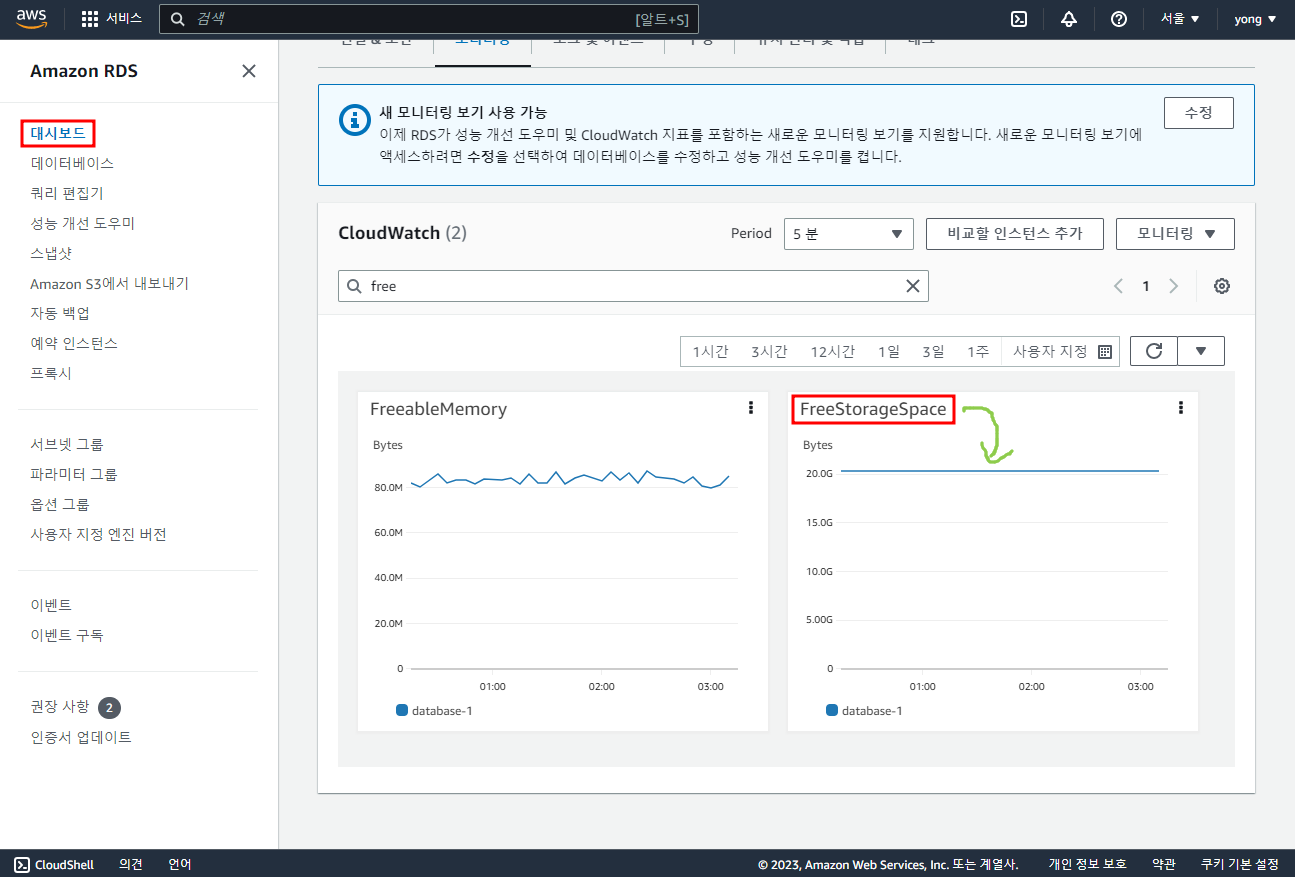The width and height of the screenshot is (1295, 877).
Task: Open the Seoul region dropdown
Action: (1180, 19)
